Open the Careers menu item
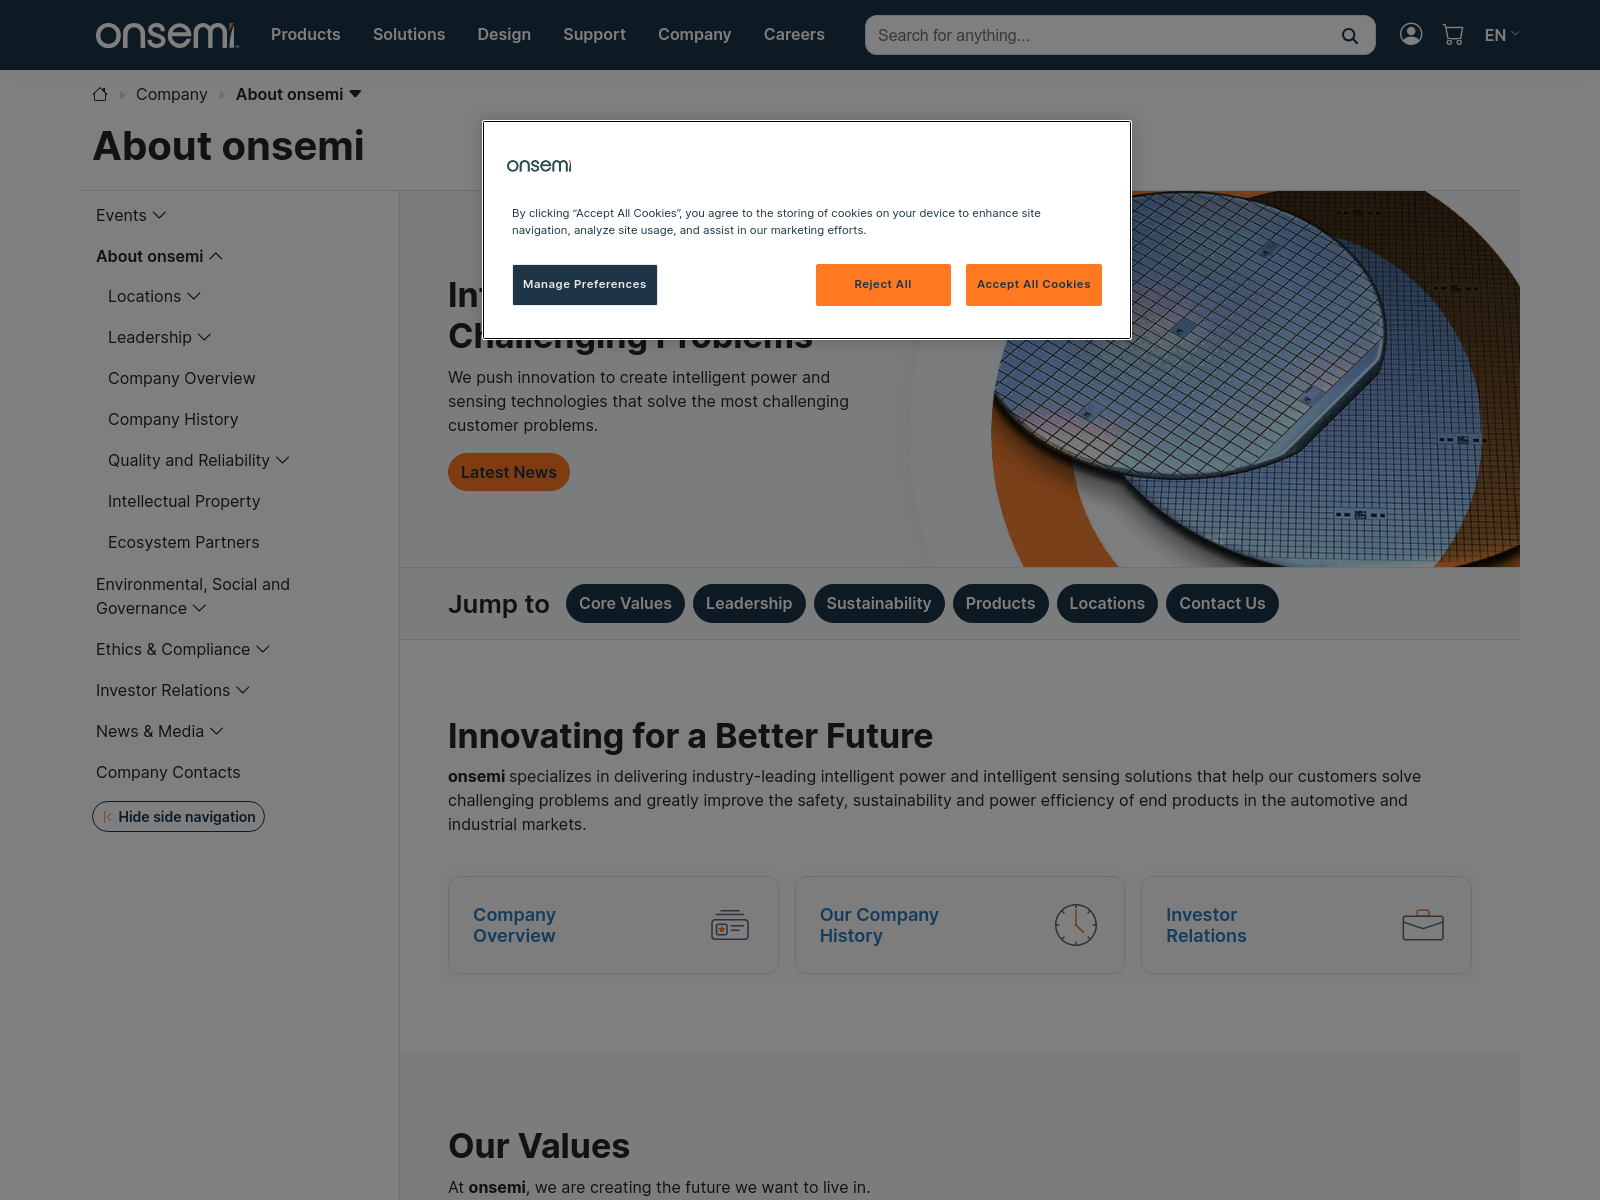This screenshot has width=1600, height=1200. [794, 34]
